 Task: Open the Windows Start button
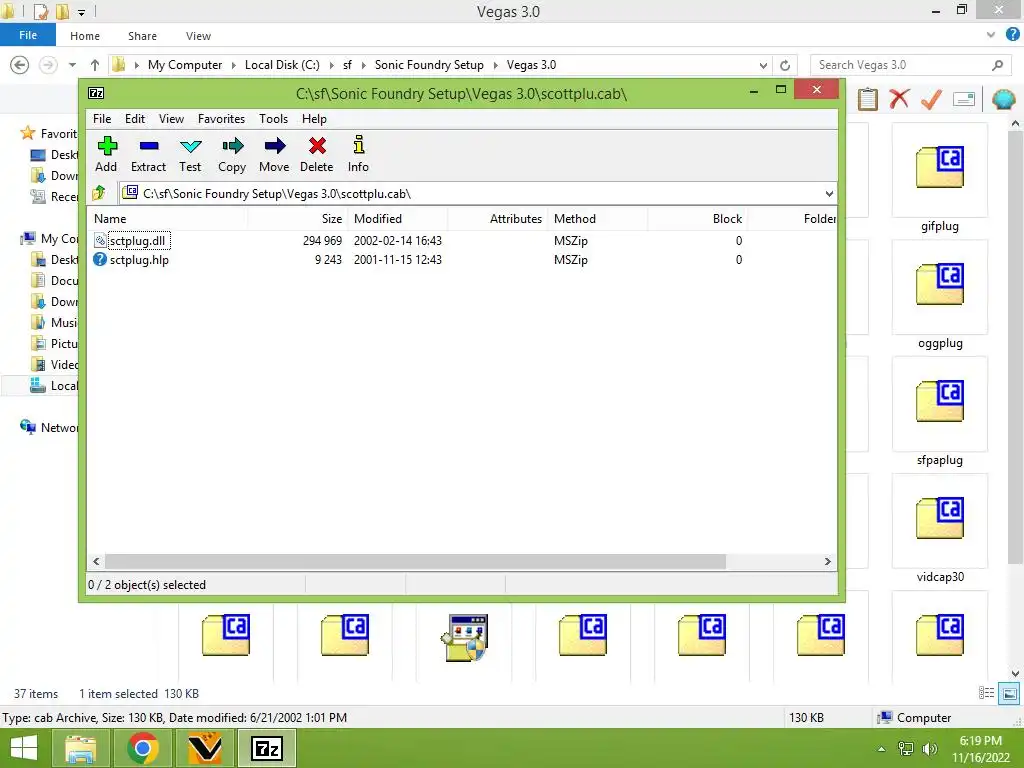coord(24,748)
